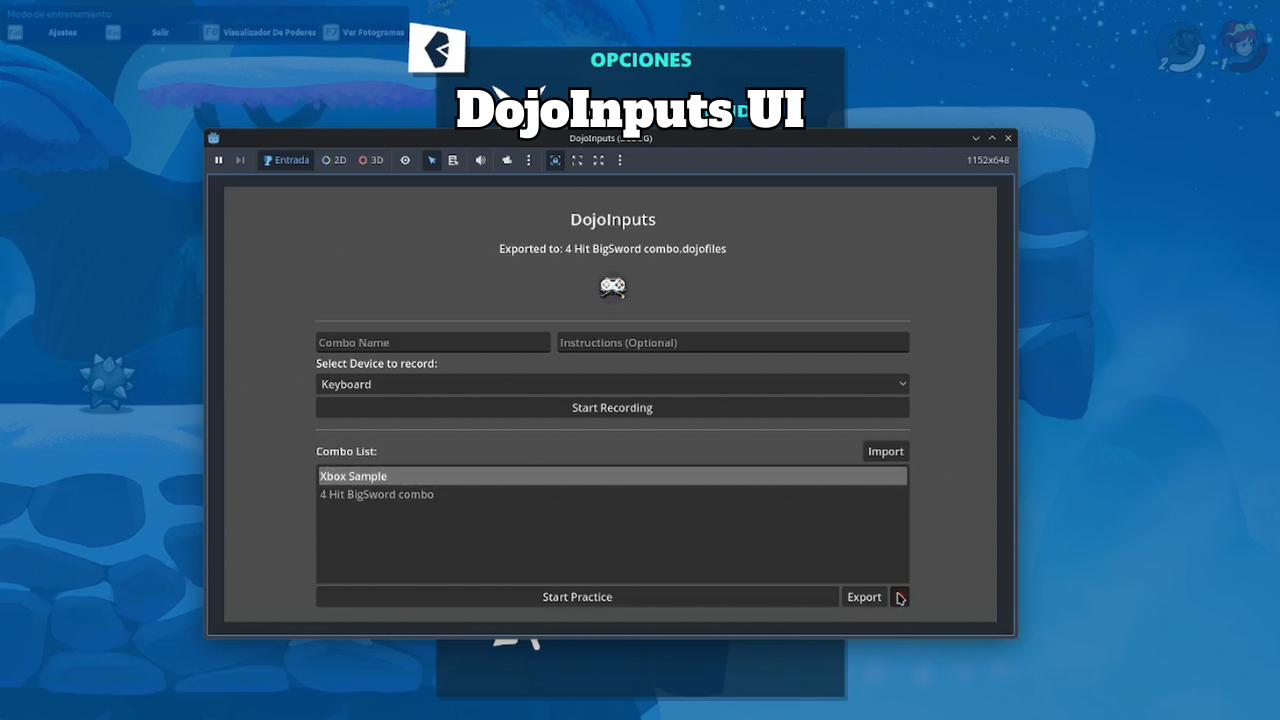Click the keep aspect expand icon
Image resolution: width=1280 pixels, height=720 pixels.
tap(577, 160)
